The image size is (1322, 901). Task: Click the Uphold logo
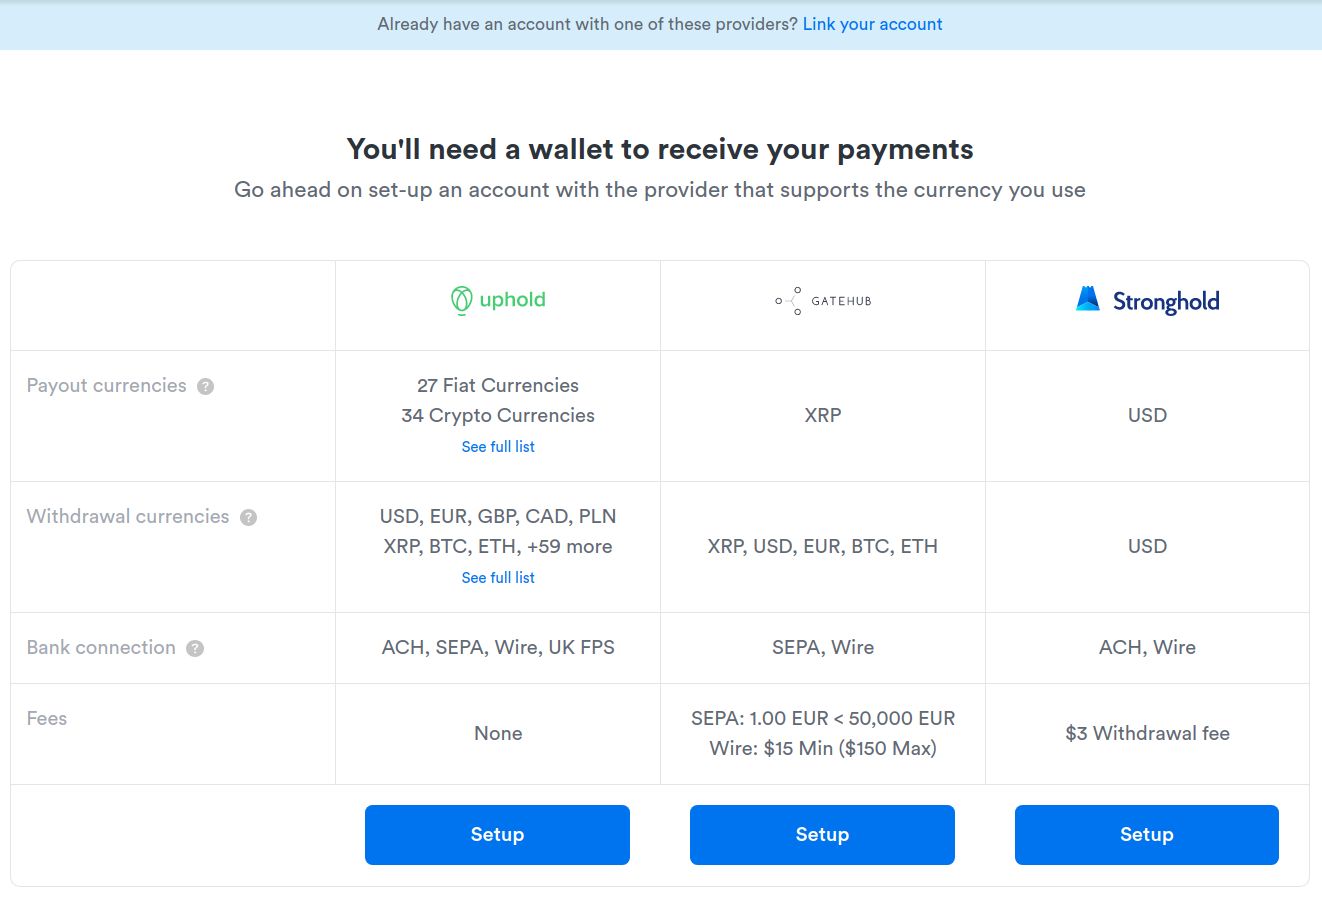498,300
